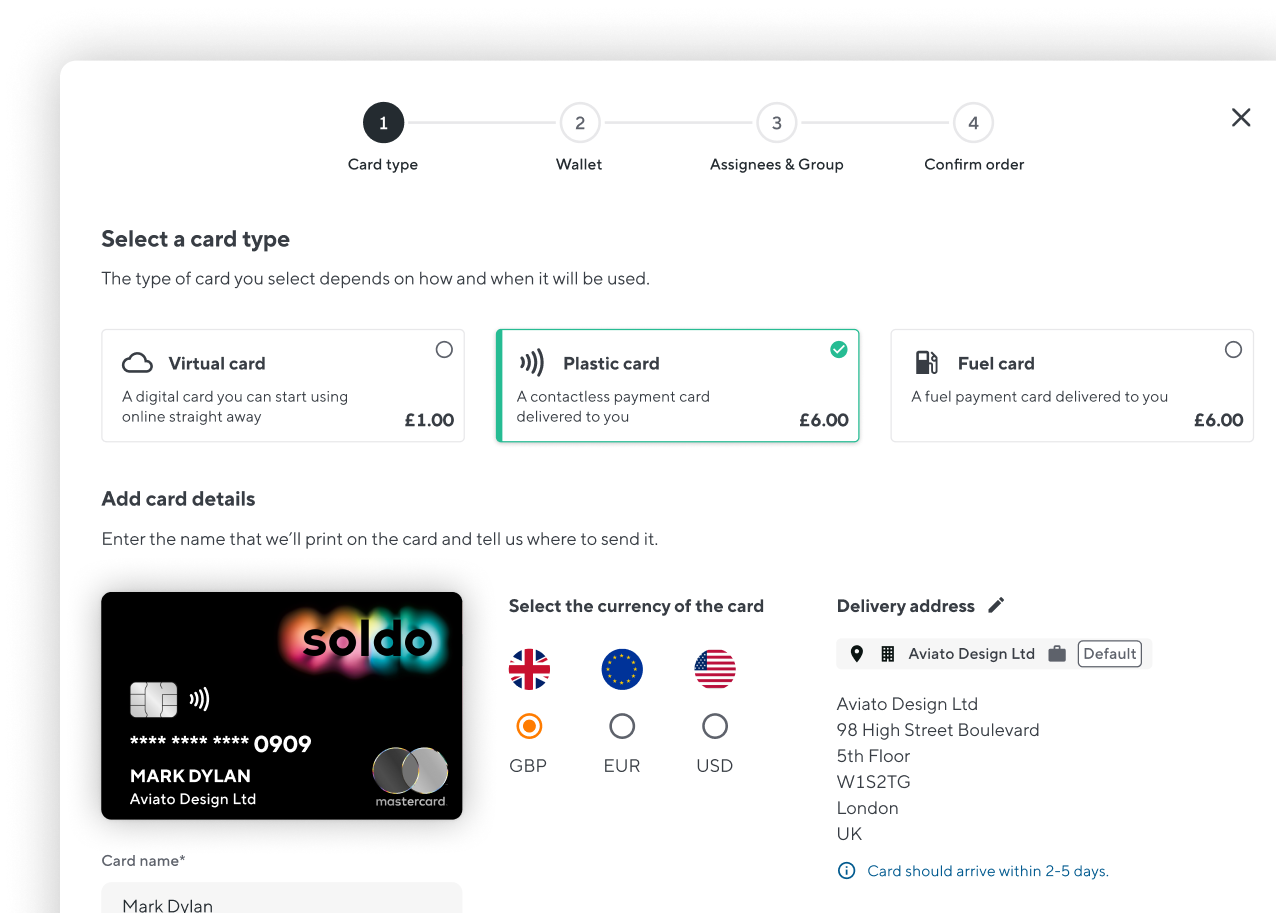This screenshot has width=1276, height=913.
Task: Select the UK flag currency icon
Action: point(529,669)
